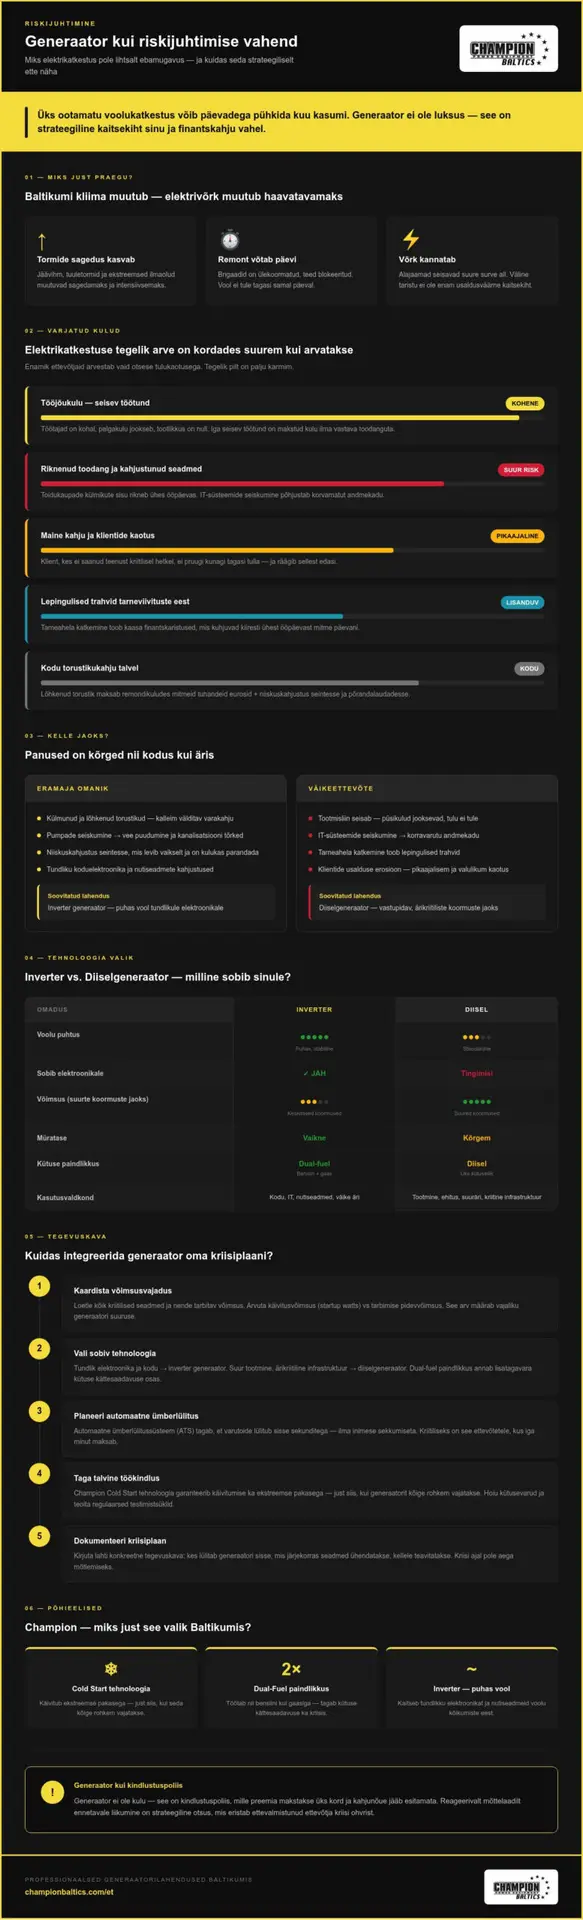Click the lightning bolt icon above Võrk kannatab

pos(410,239)
